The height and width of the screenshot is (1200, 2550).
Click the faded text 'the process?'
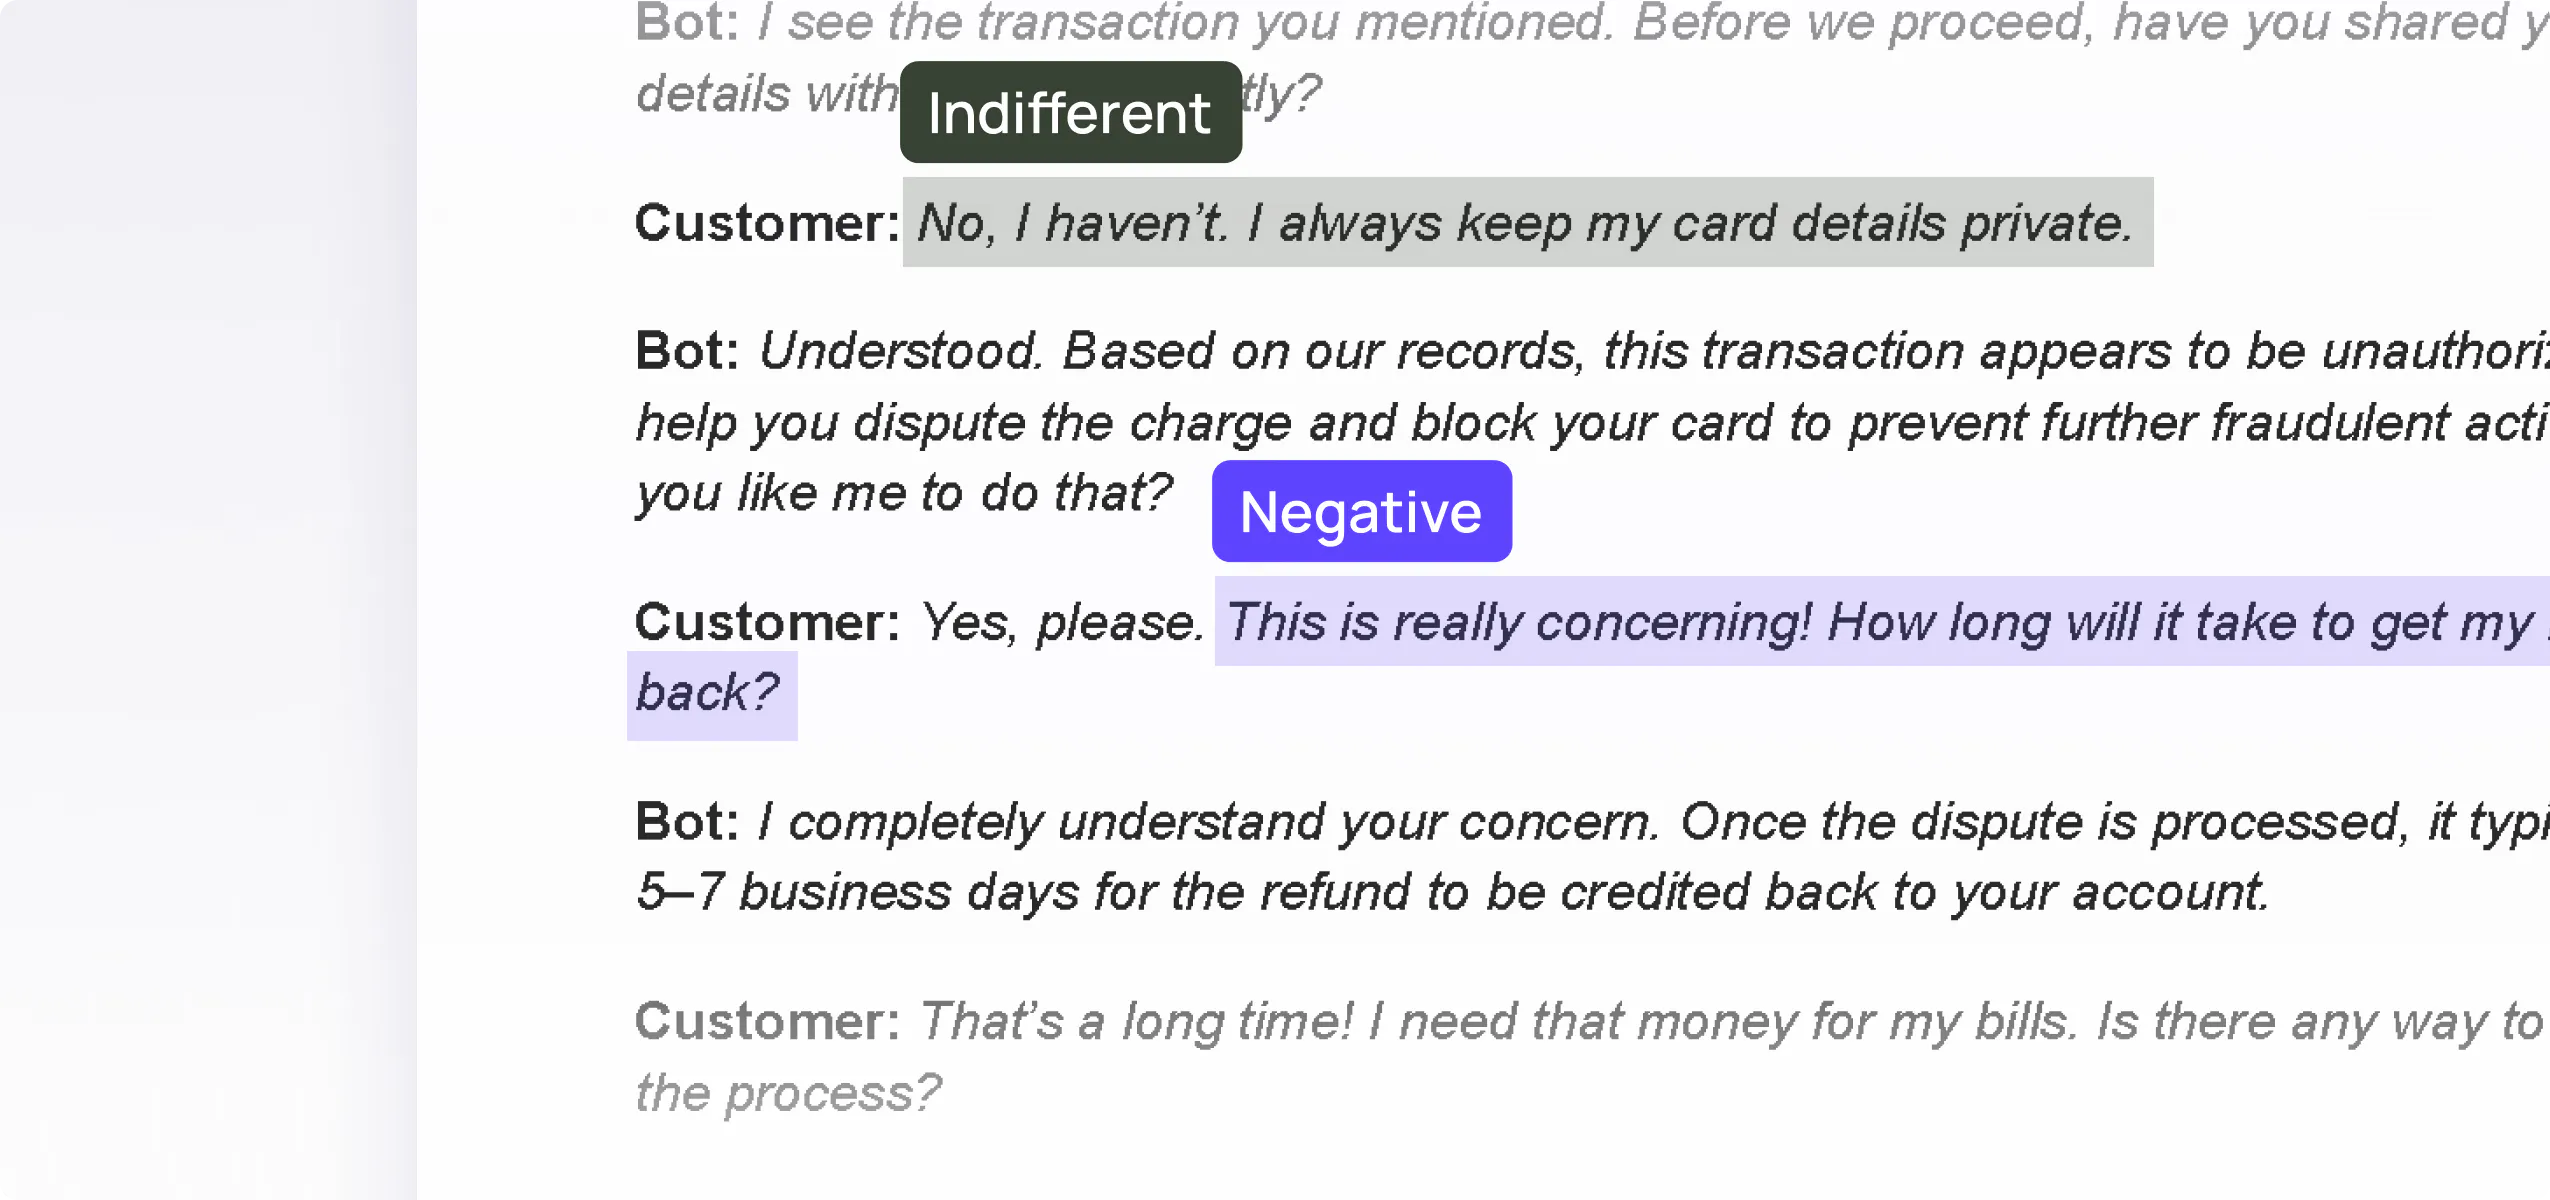point(788,1093)
